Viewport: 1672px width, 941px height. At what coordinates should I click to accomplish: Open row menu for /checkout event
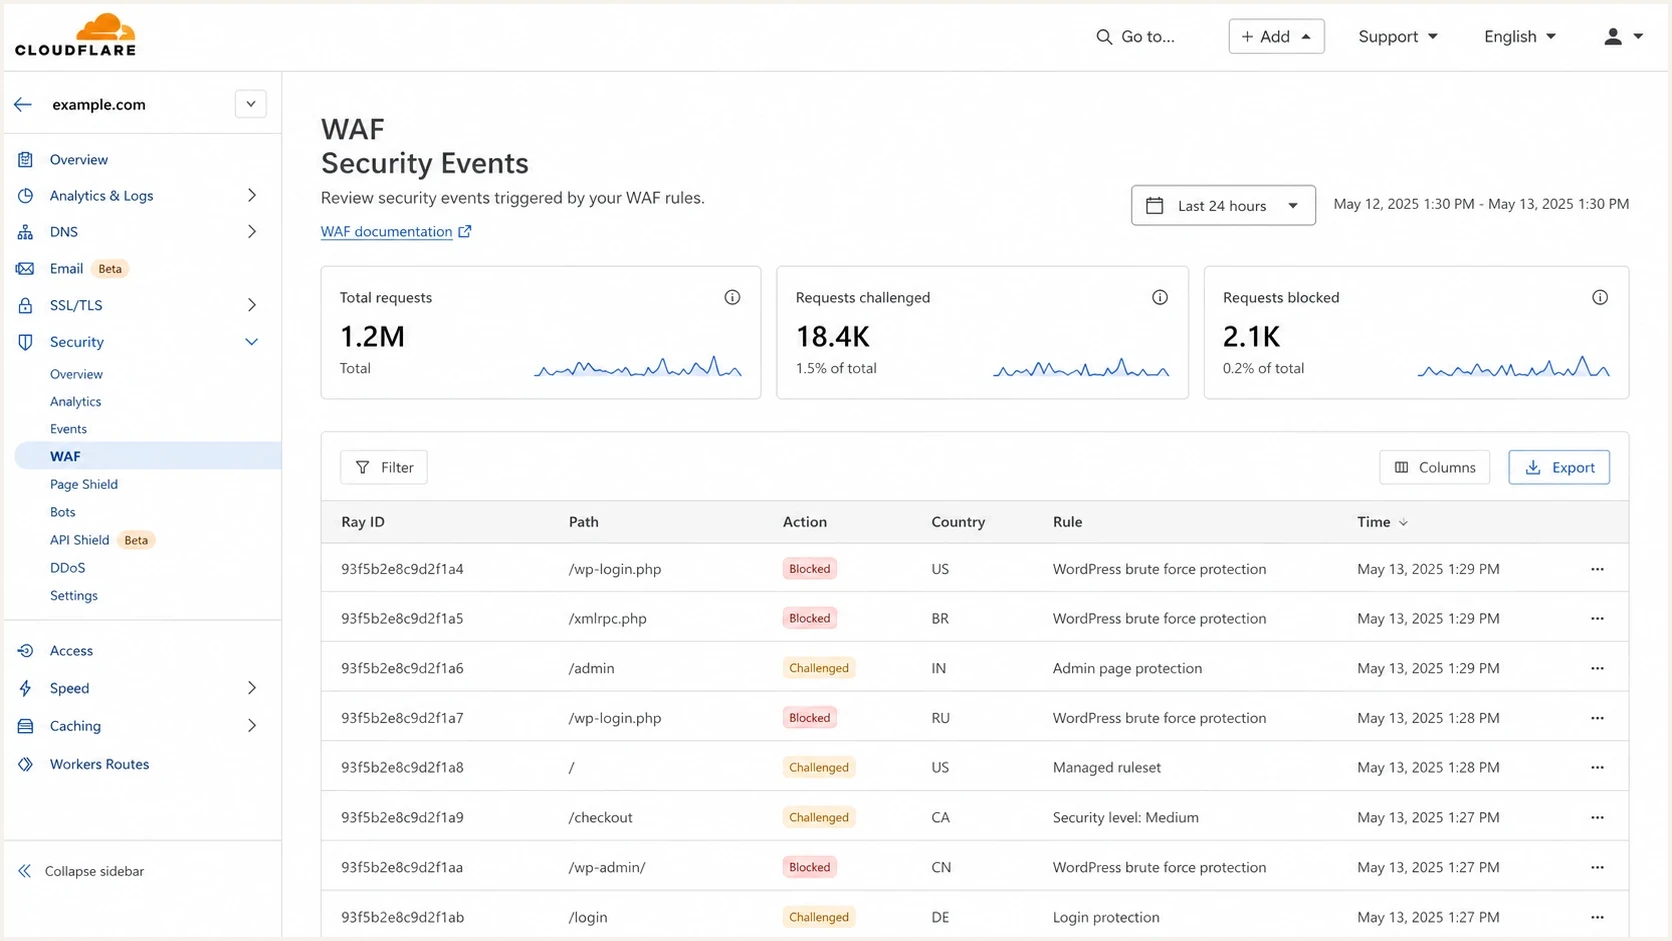click(1597, 817)
